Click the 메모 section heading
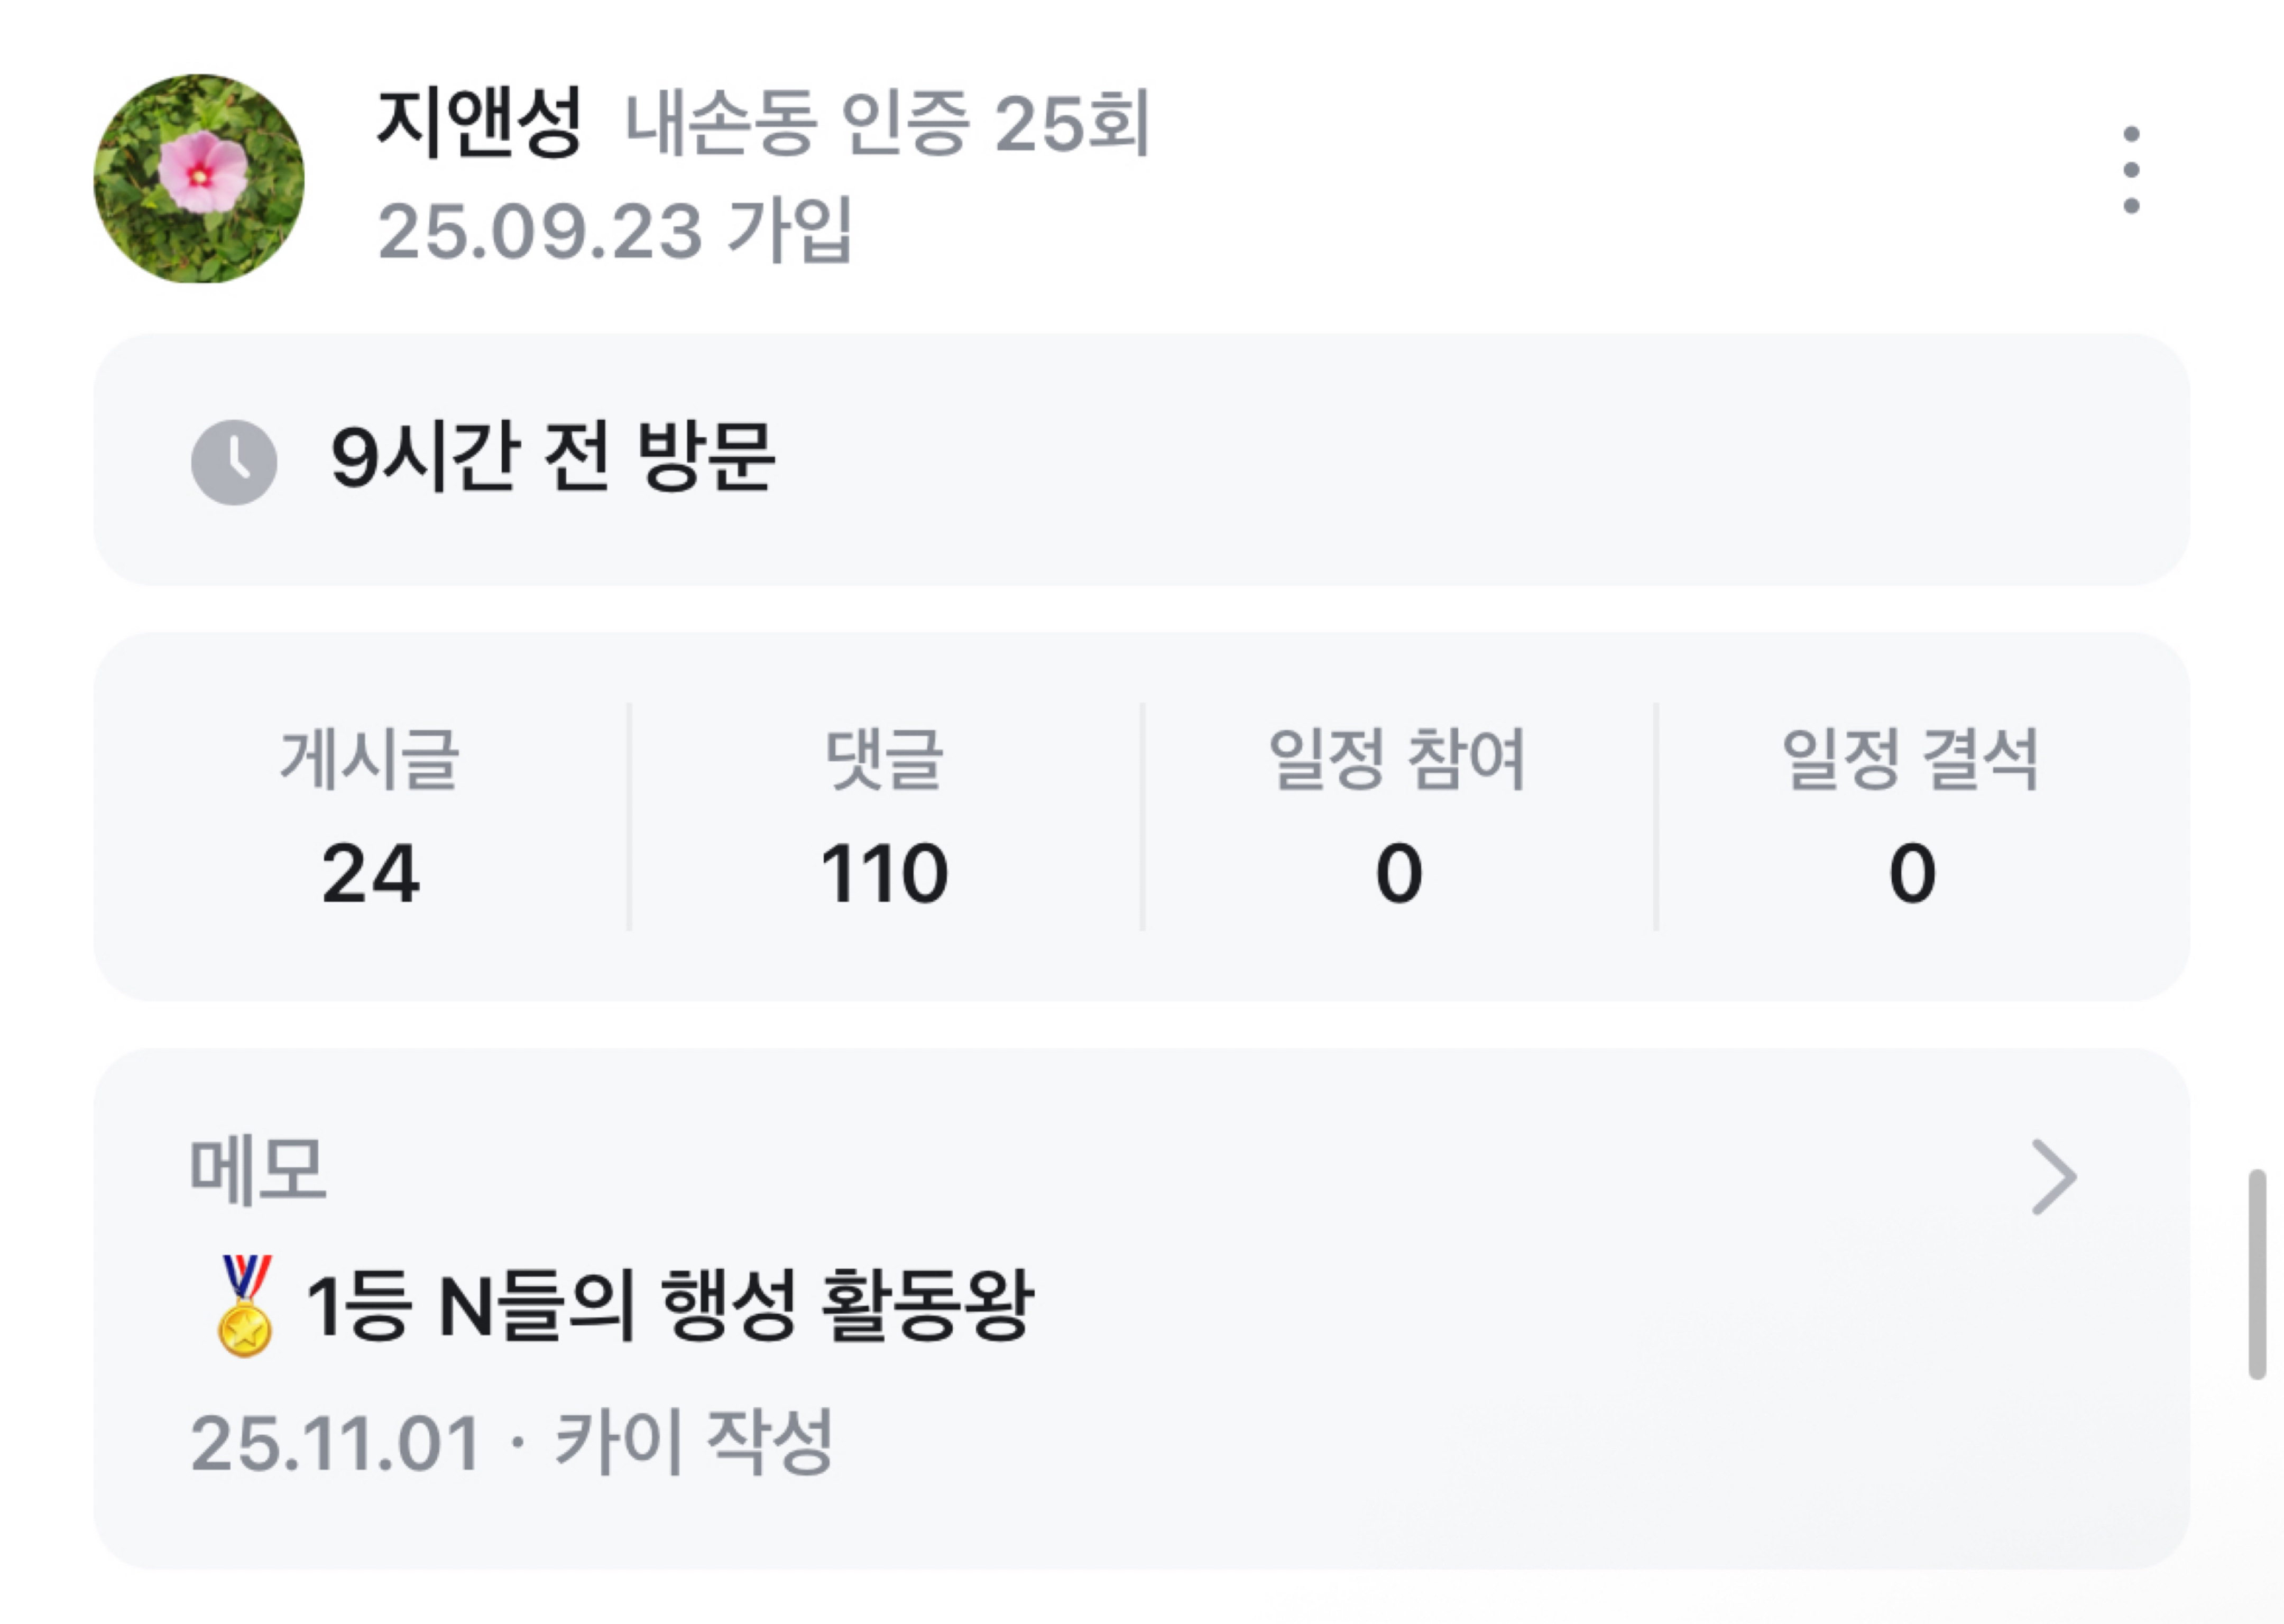 point(258,1170)
